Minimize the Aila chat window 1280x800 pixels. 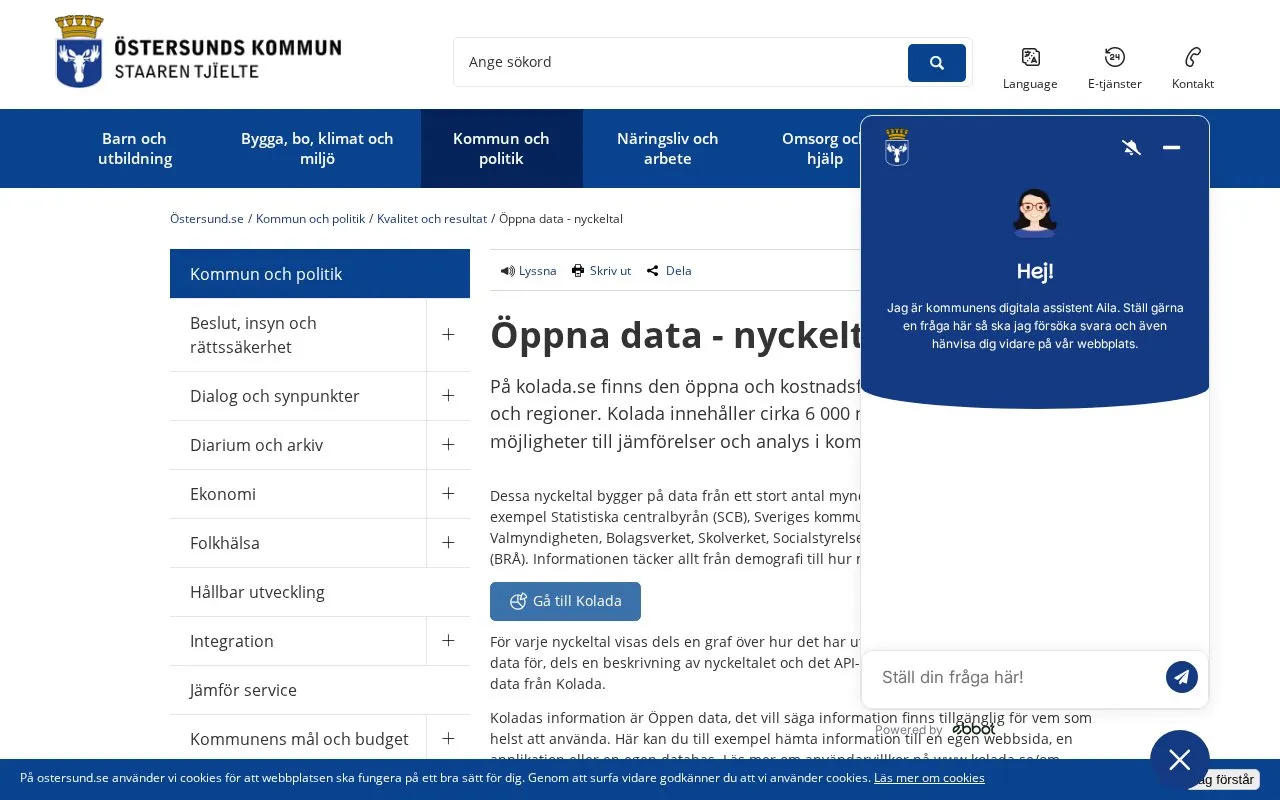click(x=1172, y=148)
